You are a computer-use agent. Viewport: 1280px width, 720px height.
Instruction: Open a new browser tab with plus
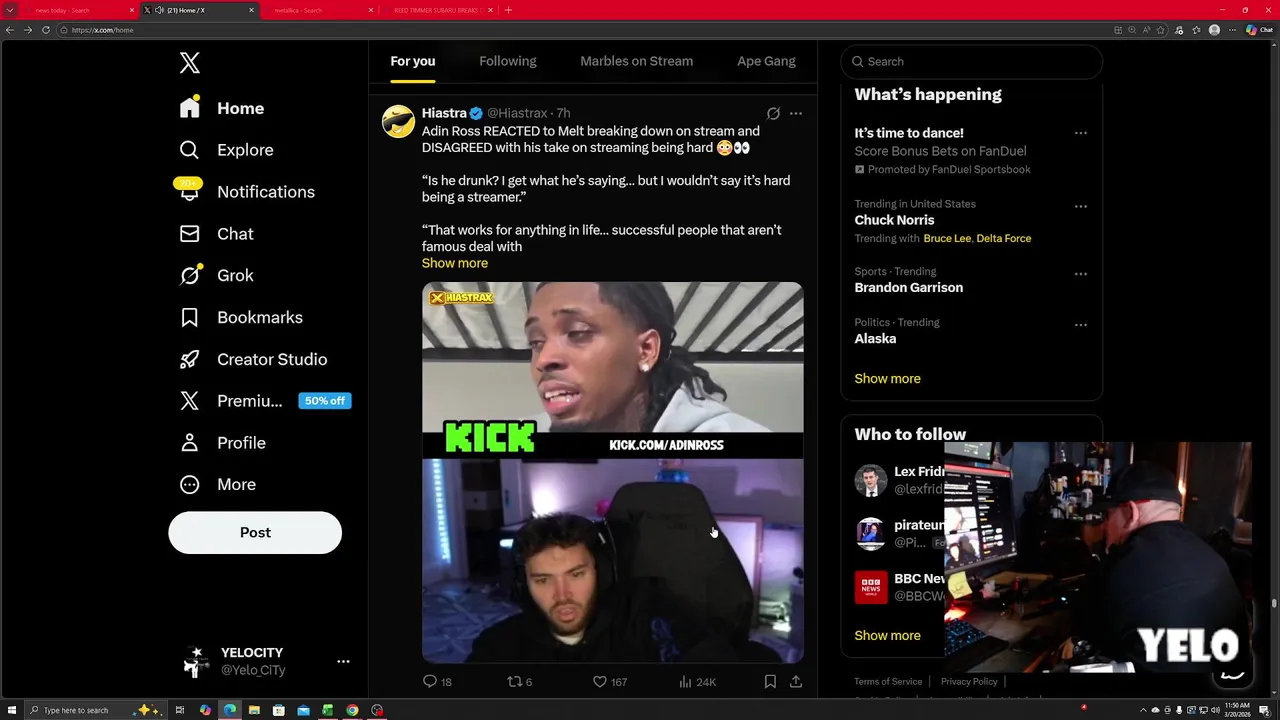pyautogui.click(x=508, y=10)
